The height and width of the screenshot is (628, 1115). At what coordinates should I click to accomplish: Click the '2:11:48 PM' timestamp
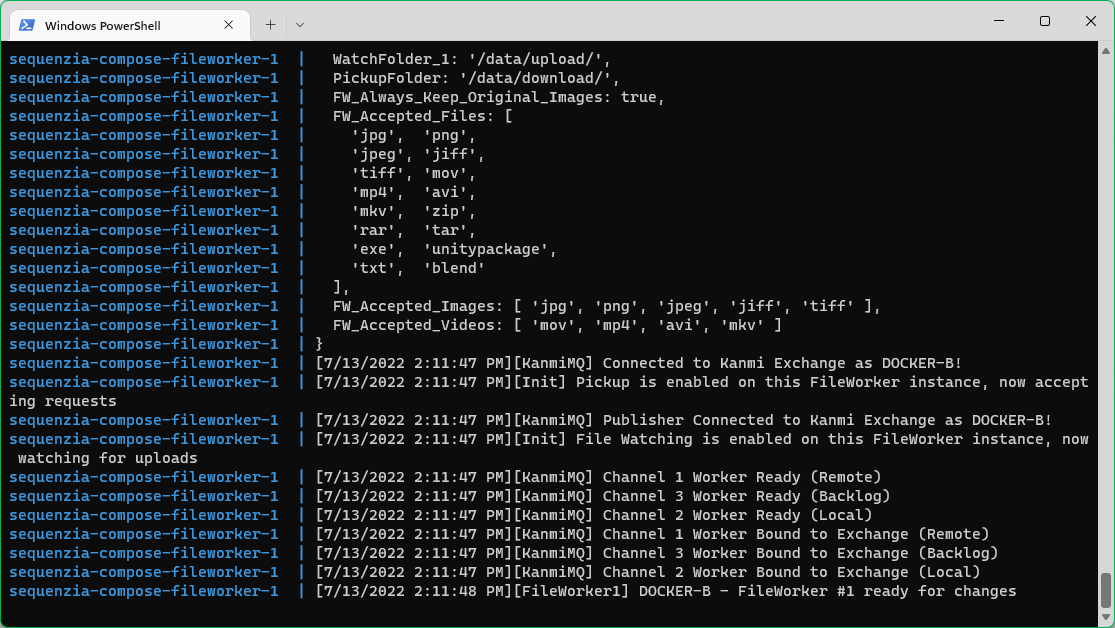pyautogui.click(x=458, y=592)
